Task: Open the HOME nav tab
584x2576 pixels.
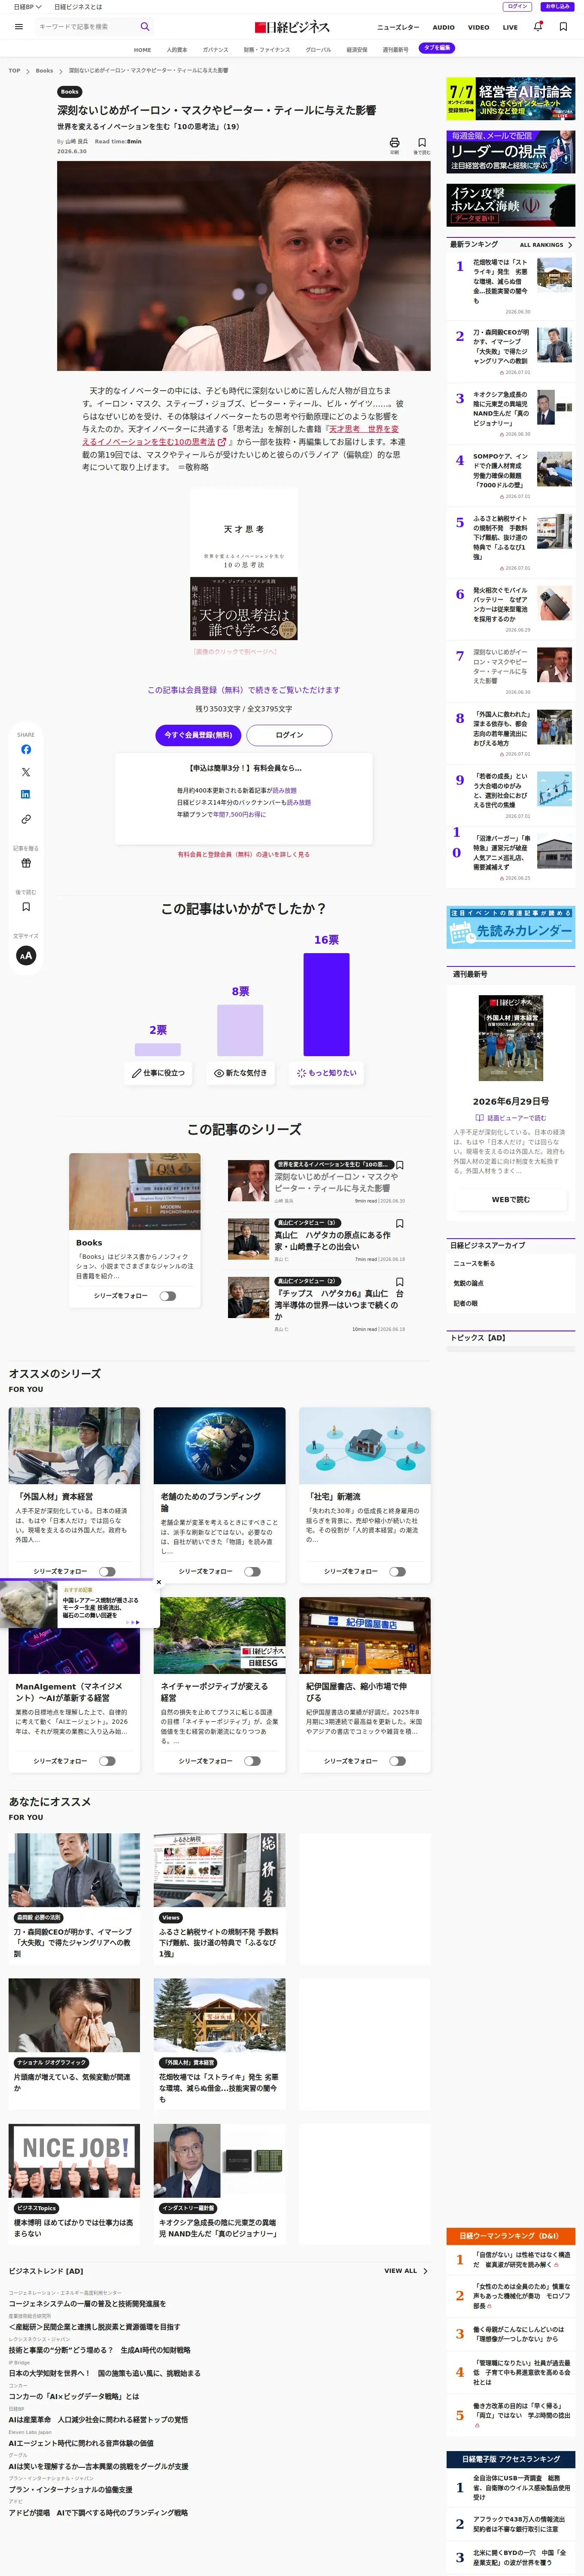Action: (143, 49)
